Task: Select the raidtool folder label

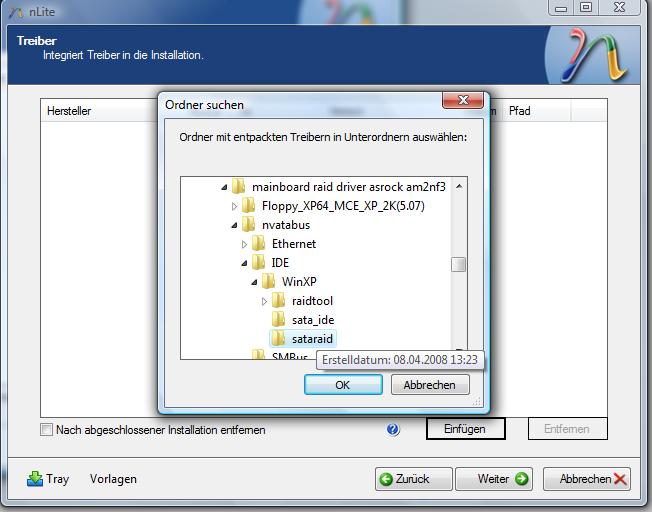Action: point(312,301)
